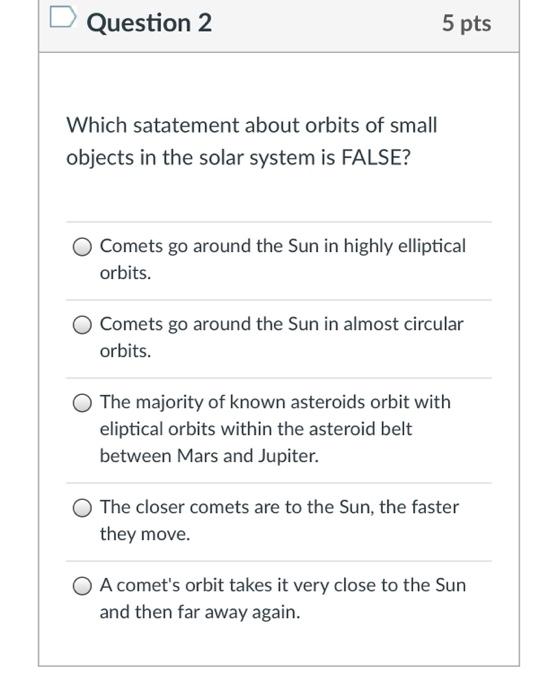This screenshot has width=557, height=700.
Task: Click the '5 pts' points label
Action: click(x=466, y=24)
